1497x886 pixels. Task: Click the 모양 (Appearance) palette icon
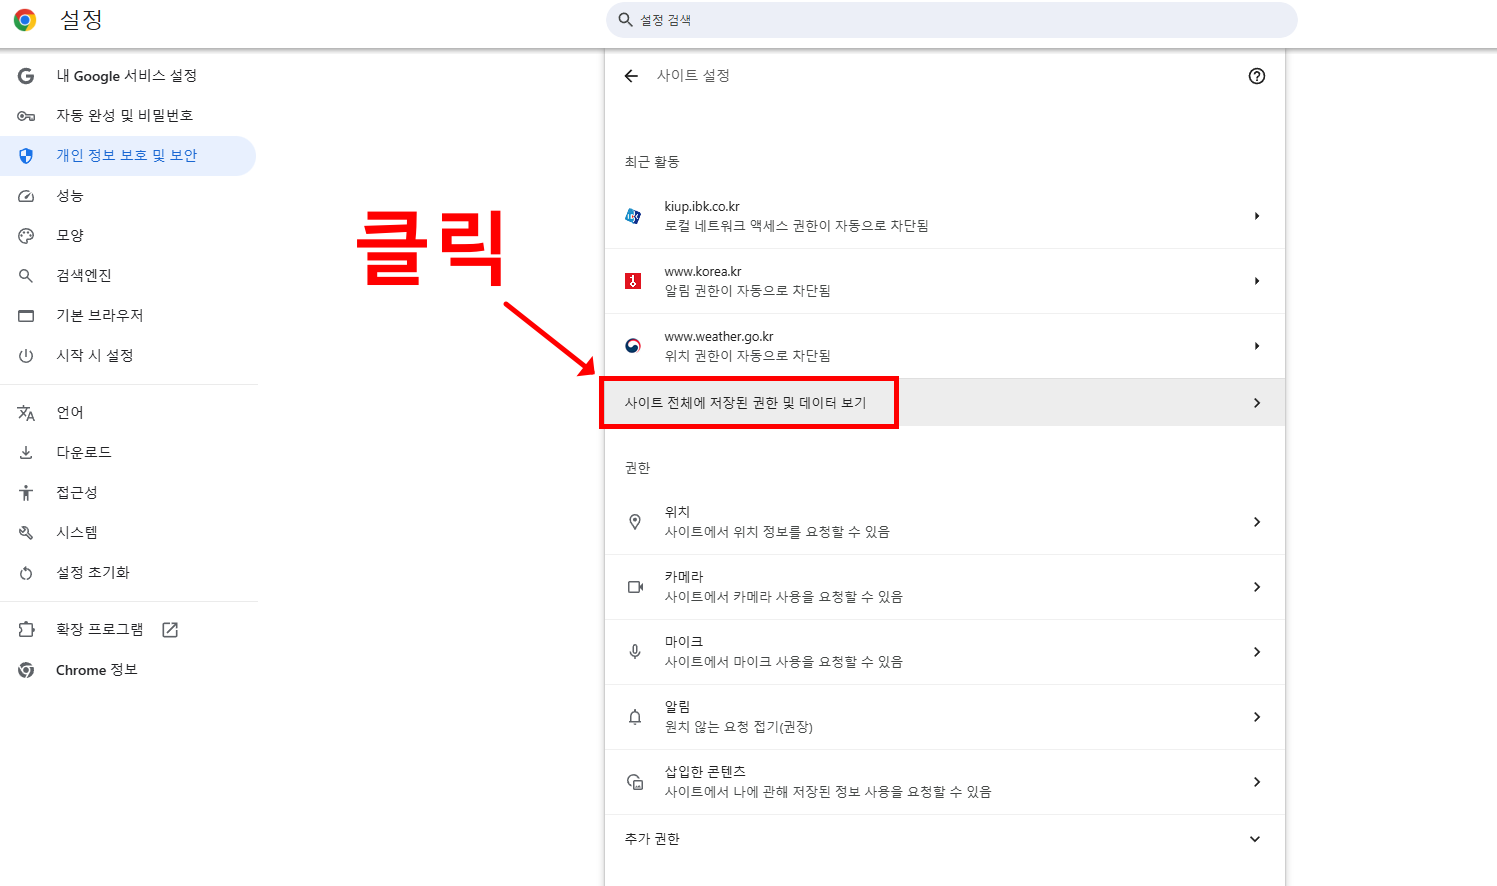(x=24, y=235)
